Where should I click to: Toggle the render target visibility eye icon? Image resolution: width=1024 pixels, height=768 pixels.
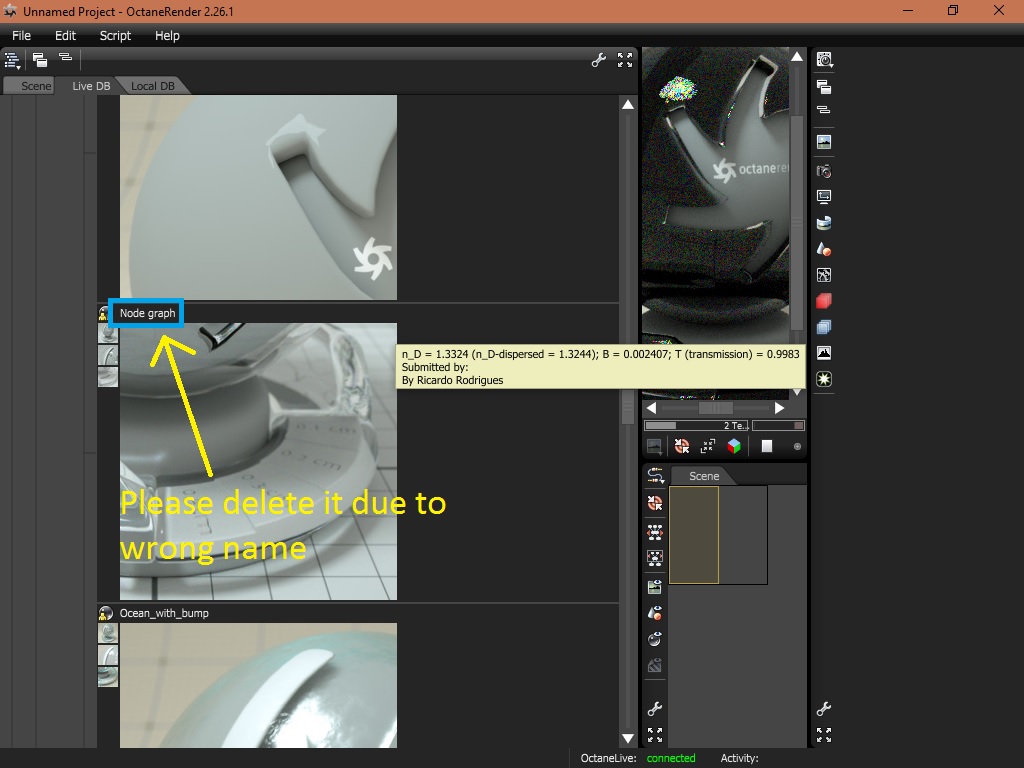click(654, 586)
